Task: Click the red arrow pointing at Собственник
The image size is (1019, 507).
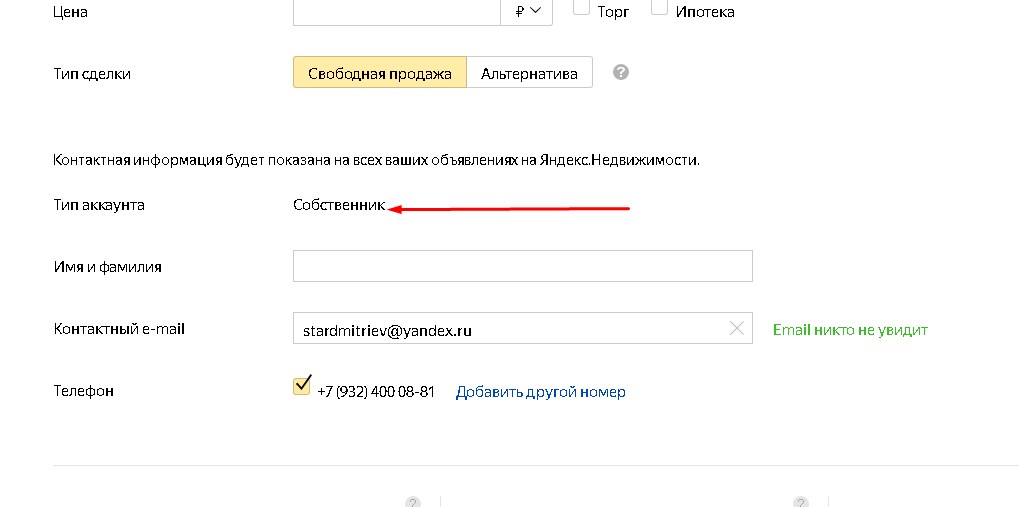Action: (509, 209)
